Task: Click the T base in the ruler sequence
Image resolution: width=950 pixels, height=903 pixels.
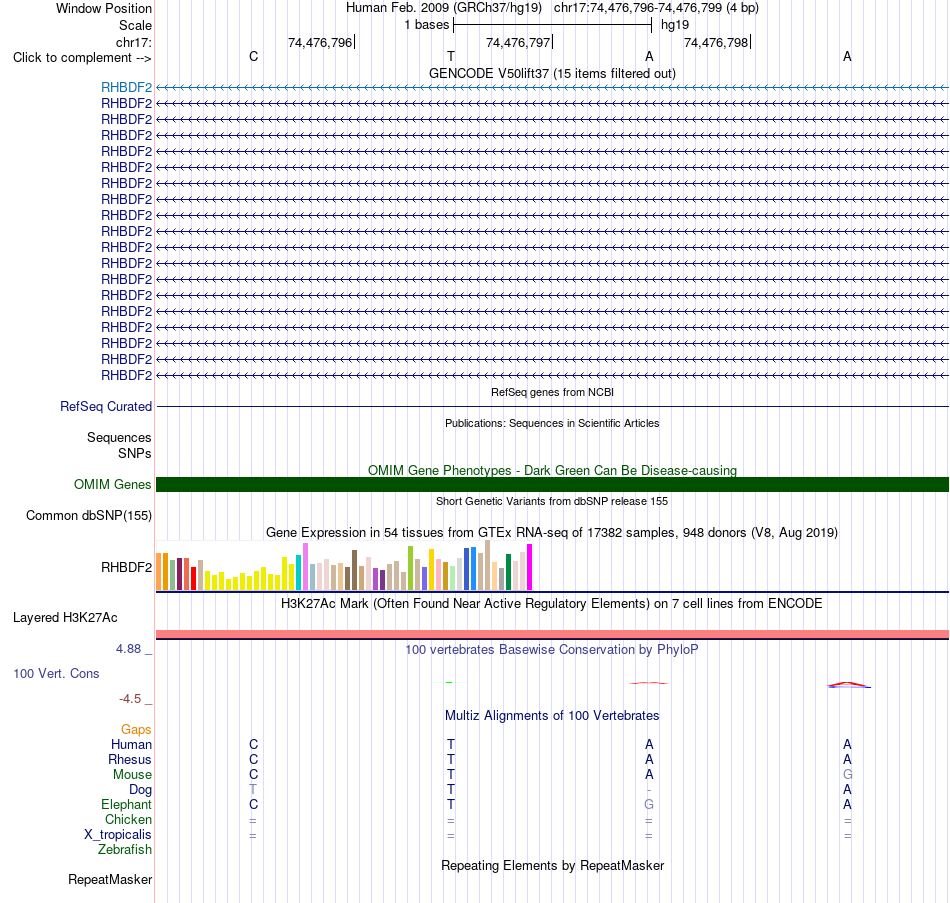Action: pyautogui.click(x=451, y=56)
